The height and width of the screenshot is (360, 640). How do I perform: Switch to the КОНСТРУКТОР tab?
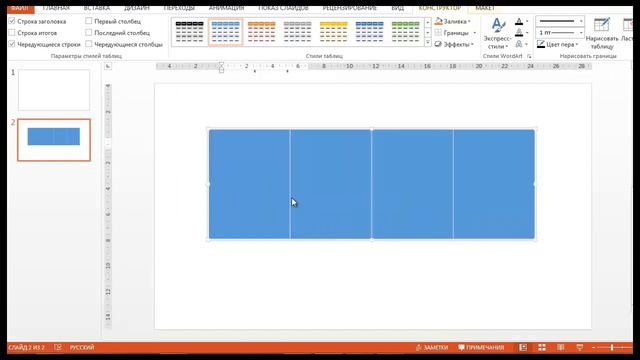[x=440, y=8]
